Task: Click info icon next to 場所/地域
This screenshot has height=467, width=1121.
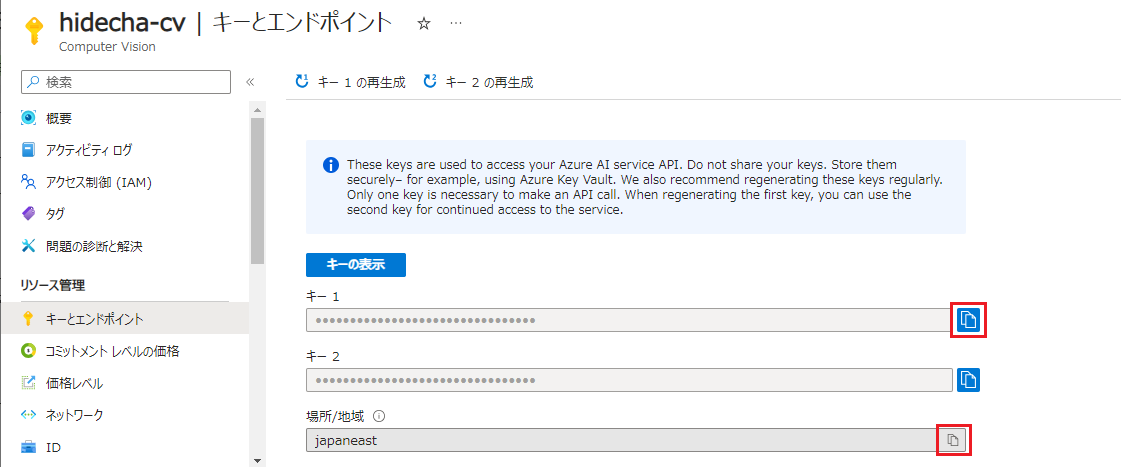Action: (380, 416)
